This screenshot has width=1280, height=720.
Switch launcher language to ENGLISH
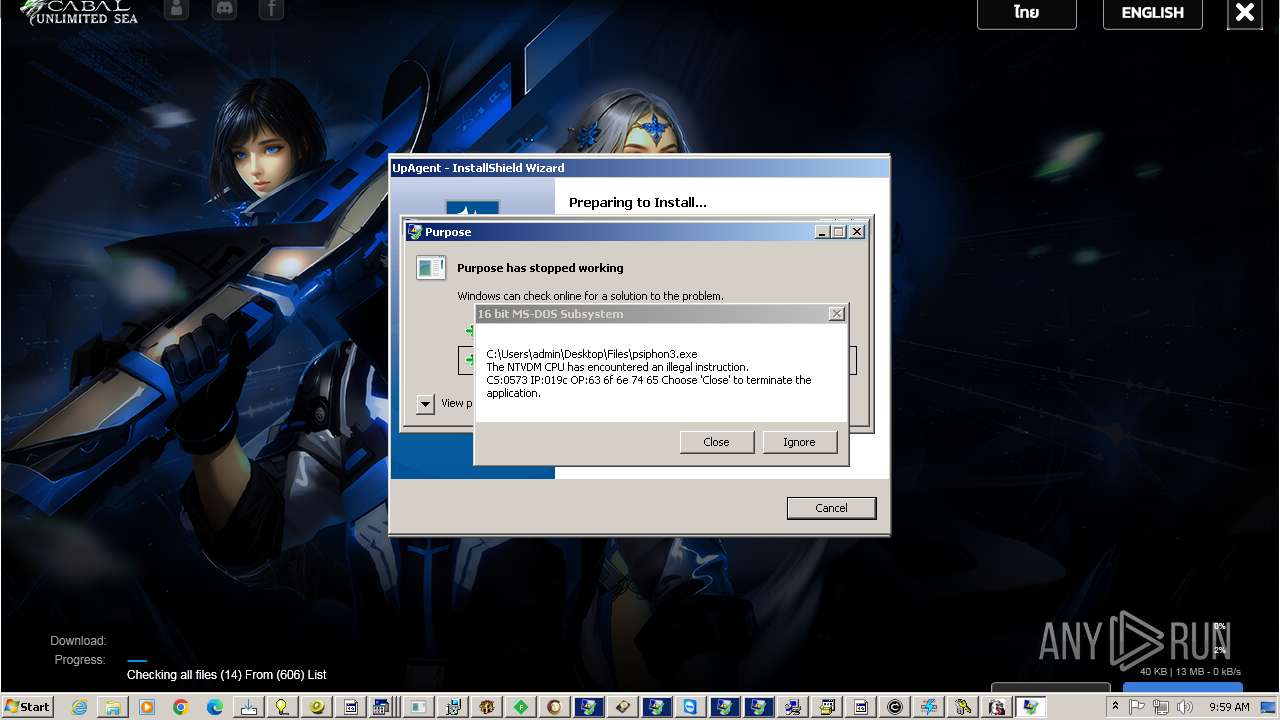1153,13
